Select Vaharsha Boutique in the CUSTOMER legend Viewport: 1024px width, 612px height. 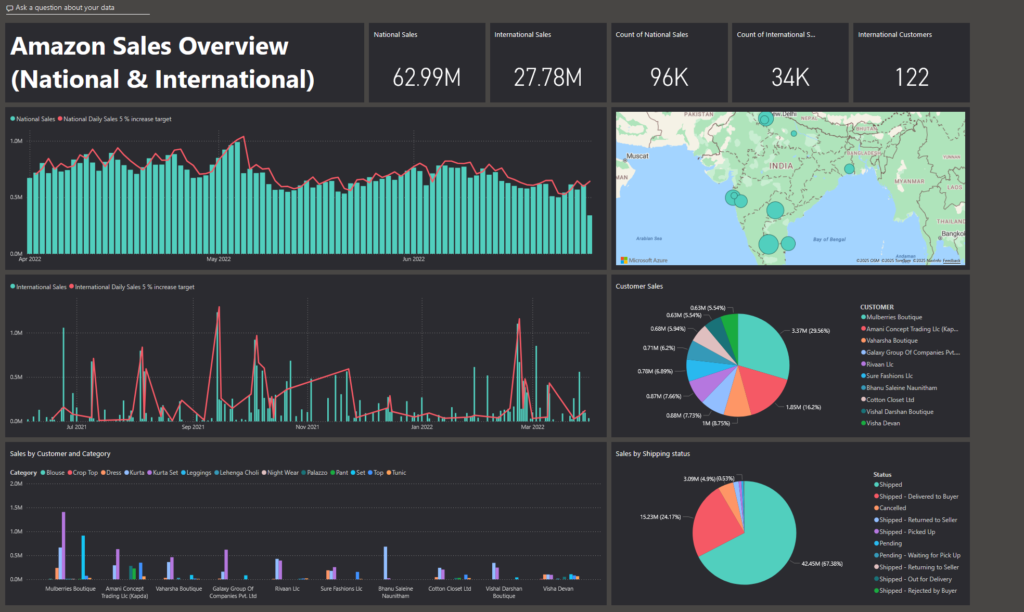tap(891, 341)
